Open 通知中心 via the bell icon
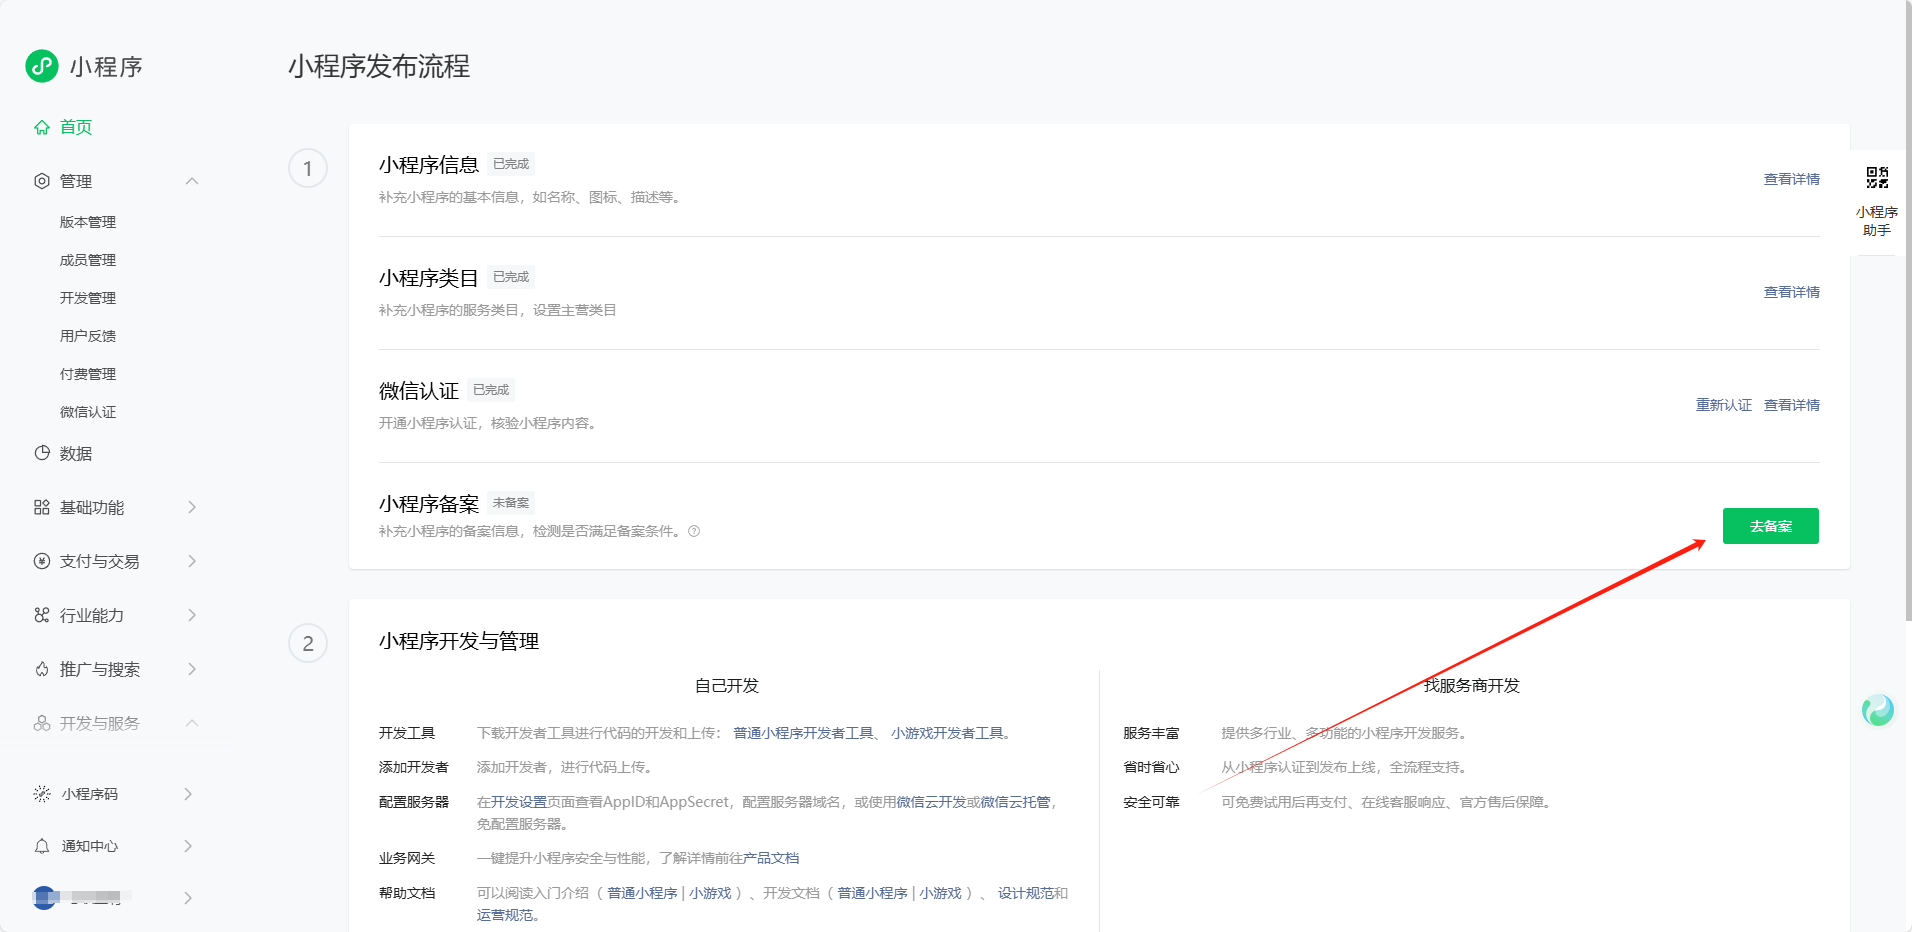The image size is (1912, 932). (41, 846)
